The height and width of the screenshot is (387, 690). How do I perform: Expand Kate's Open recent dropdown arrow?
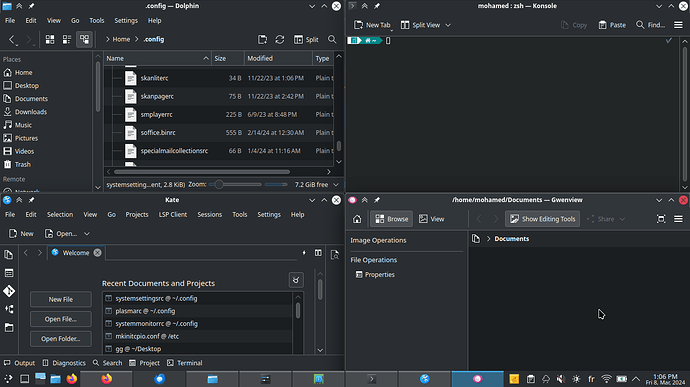[87, 233]
